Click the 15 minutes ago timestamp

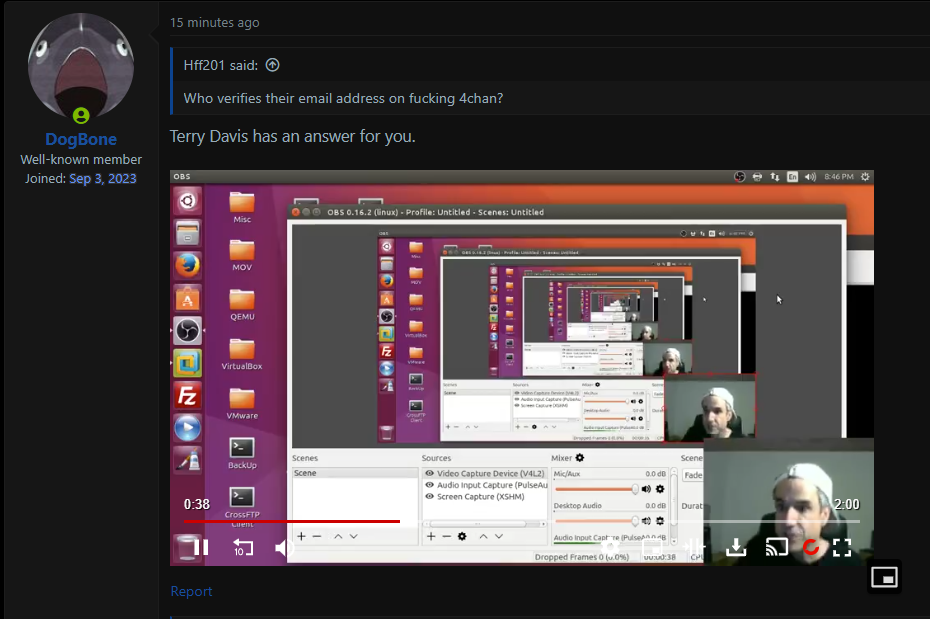[215, 23]
